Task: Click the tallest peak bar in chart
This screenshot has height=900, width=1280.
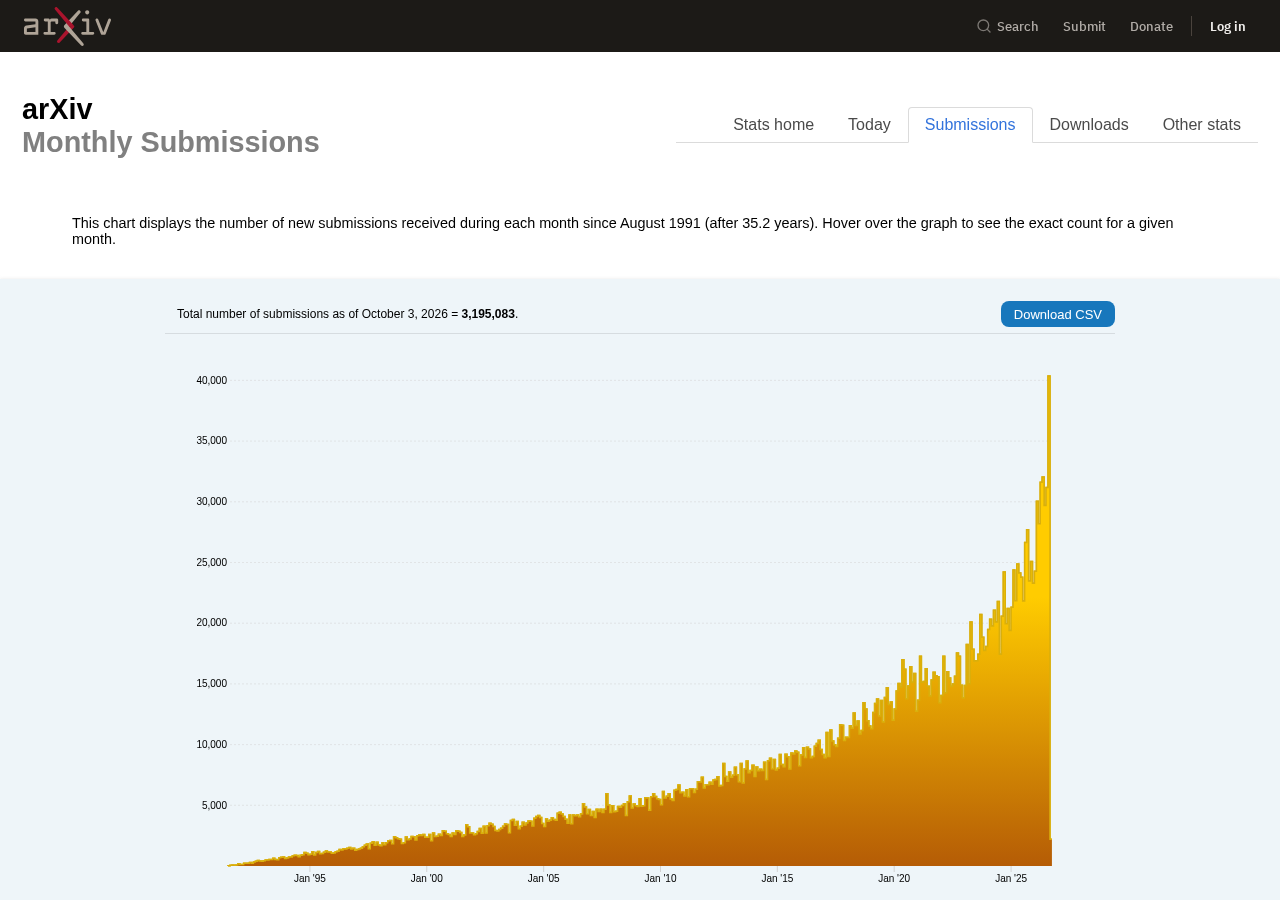Action: [x=1049, y=620]
